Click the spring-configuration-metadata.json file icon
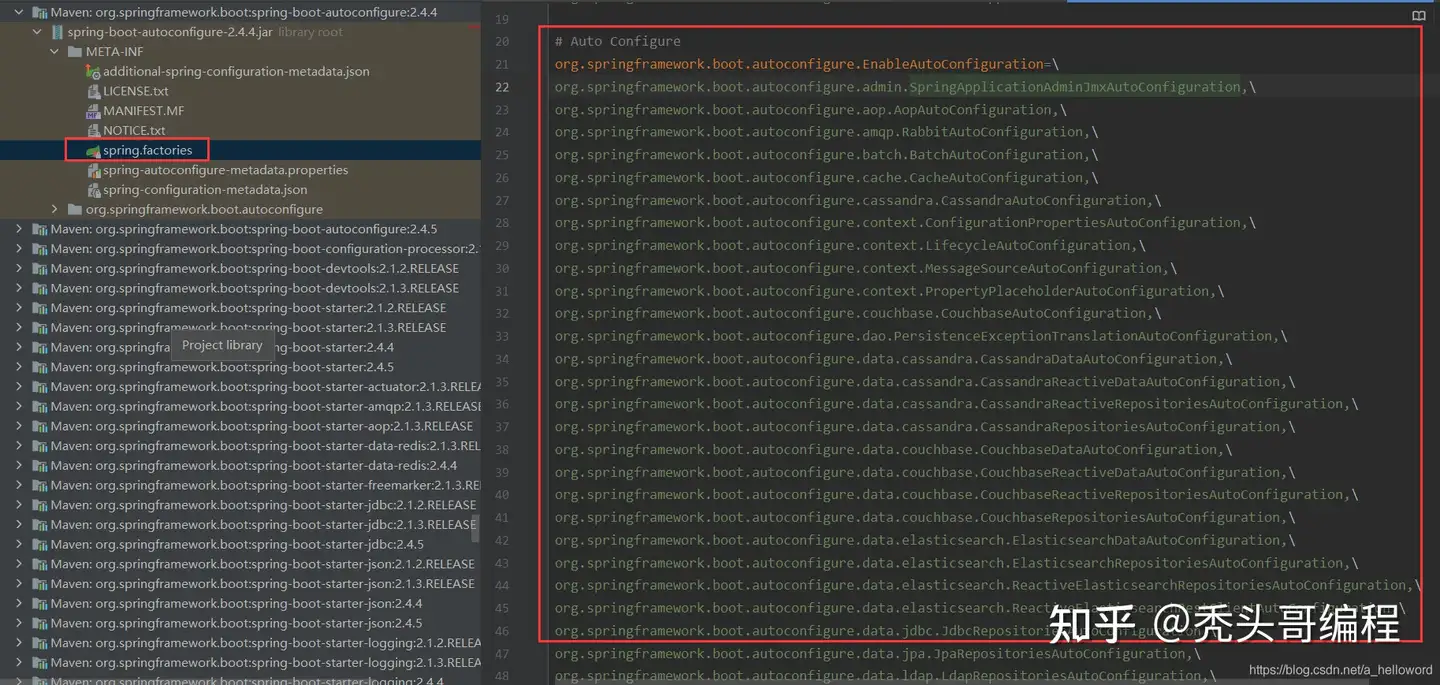This screenshot has width=1440, height=685. click(93, 190)
